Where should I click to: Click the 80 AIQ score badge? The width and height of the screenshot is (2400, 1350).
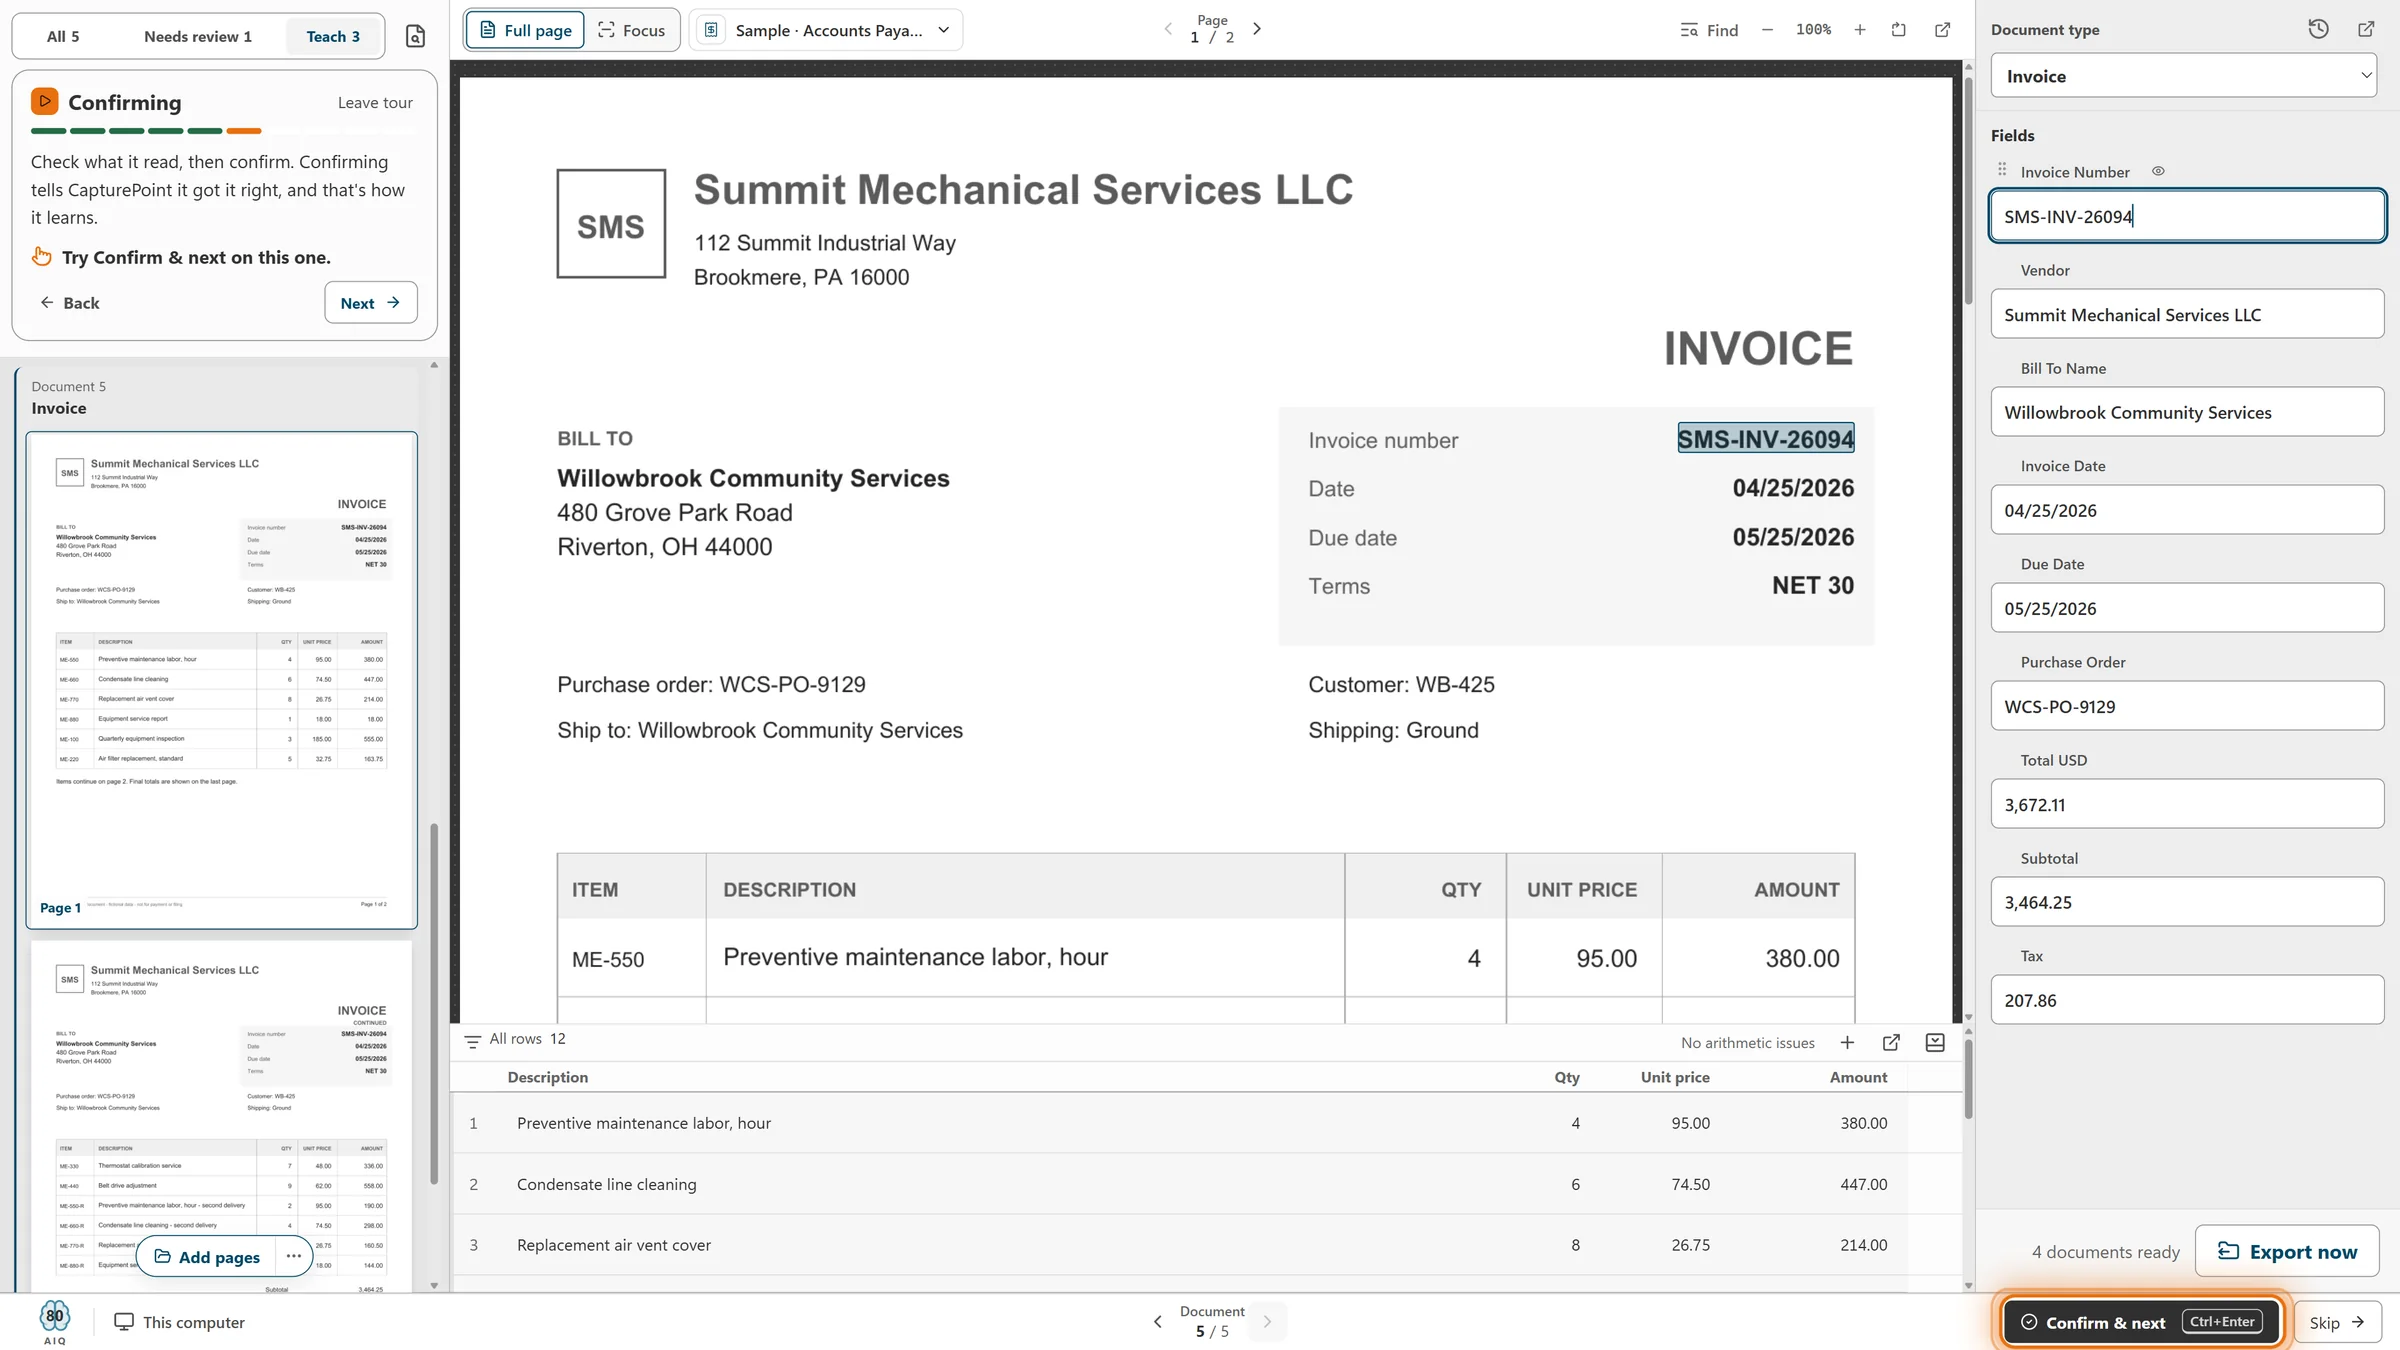(x=55, y=1321)
